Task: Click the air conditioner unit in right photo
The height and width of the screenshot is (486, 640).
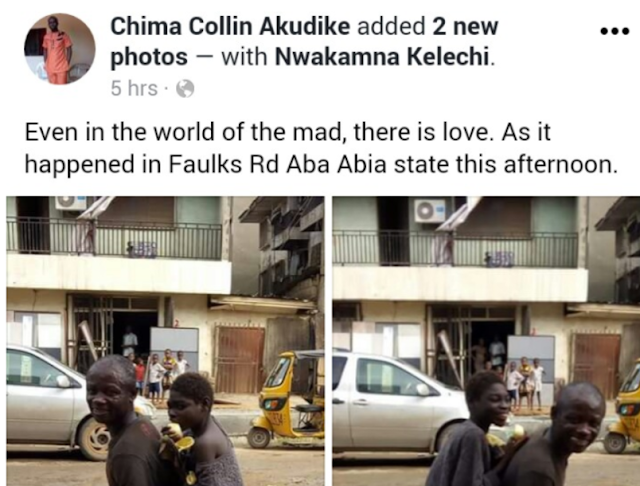Action: (430, 211)
